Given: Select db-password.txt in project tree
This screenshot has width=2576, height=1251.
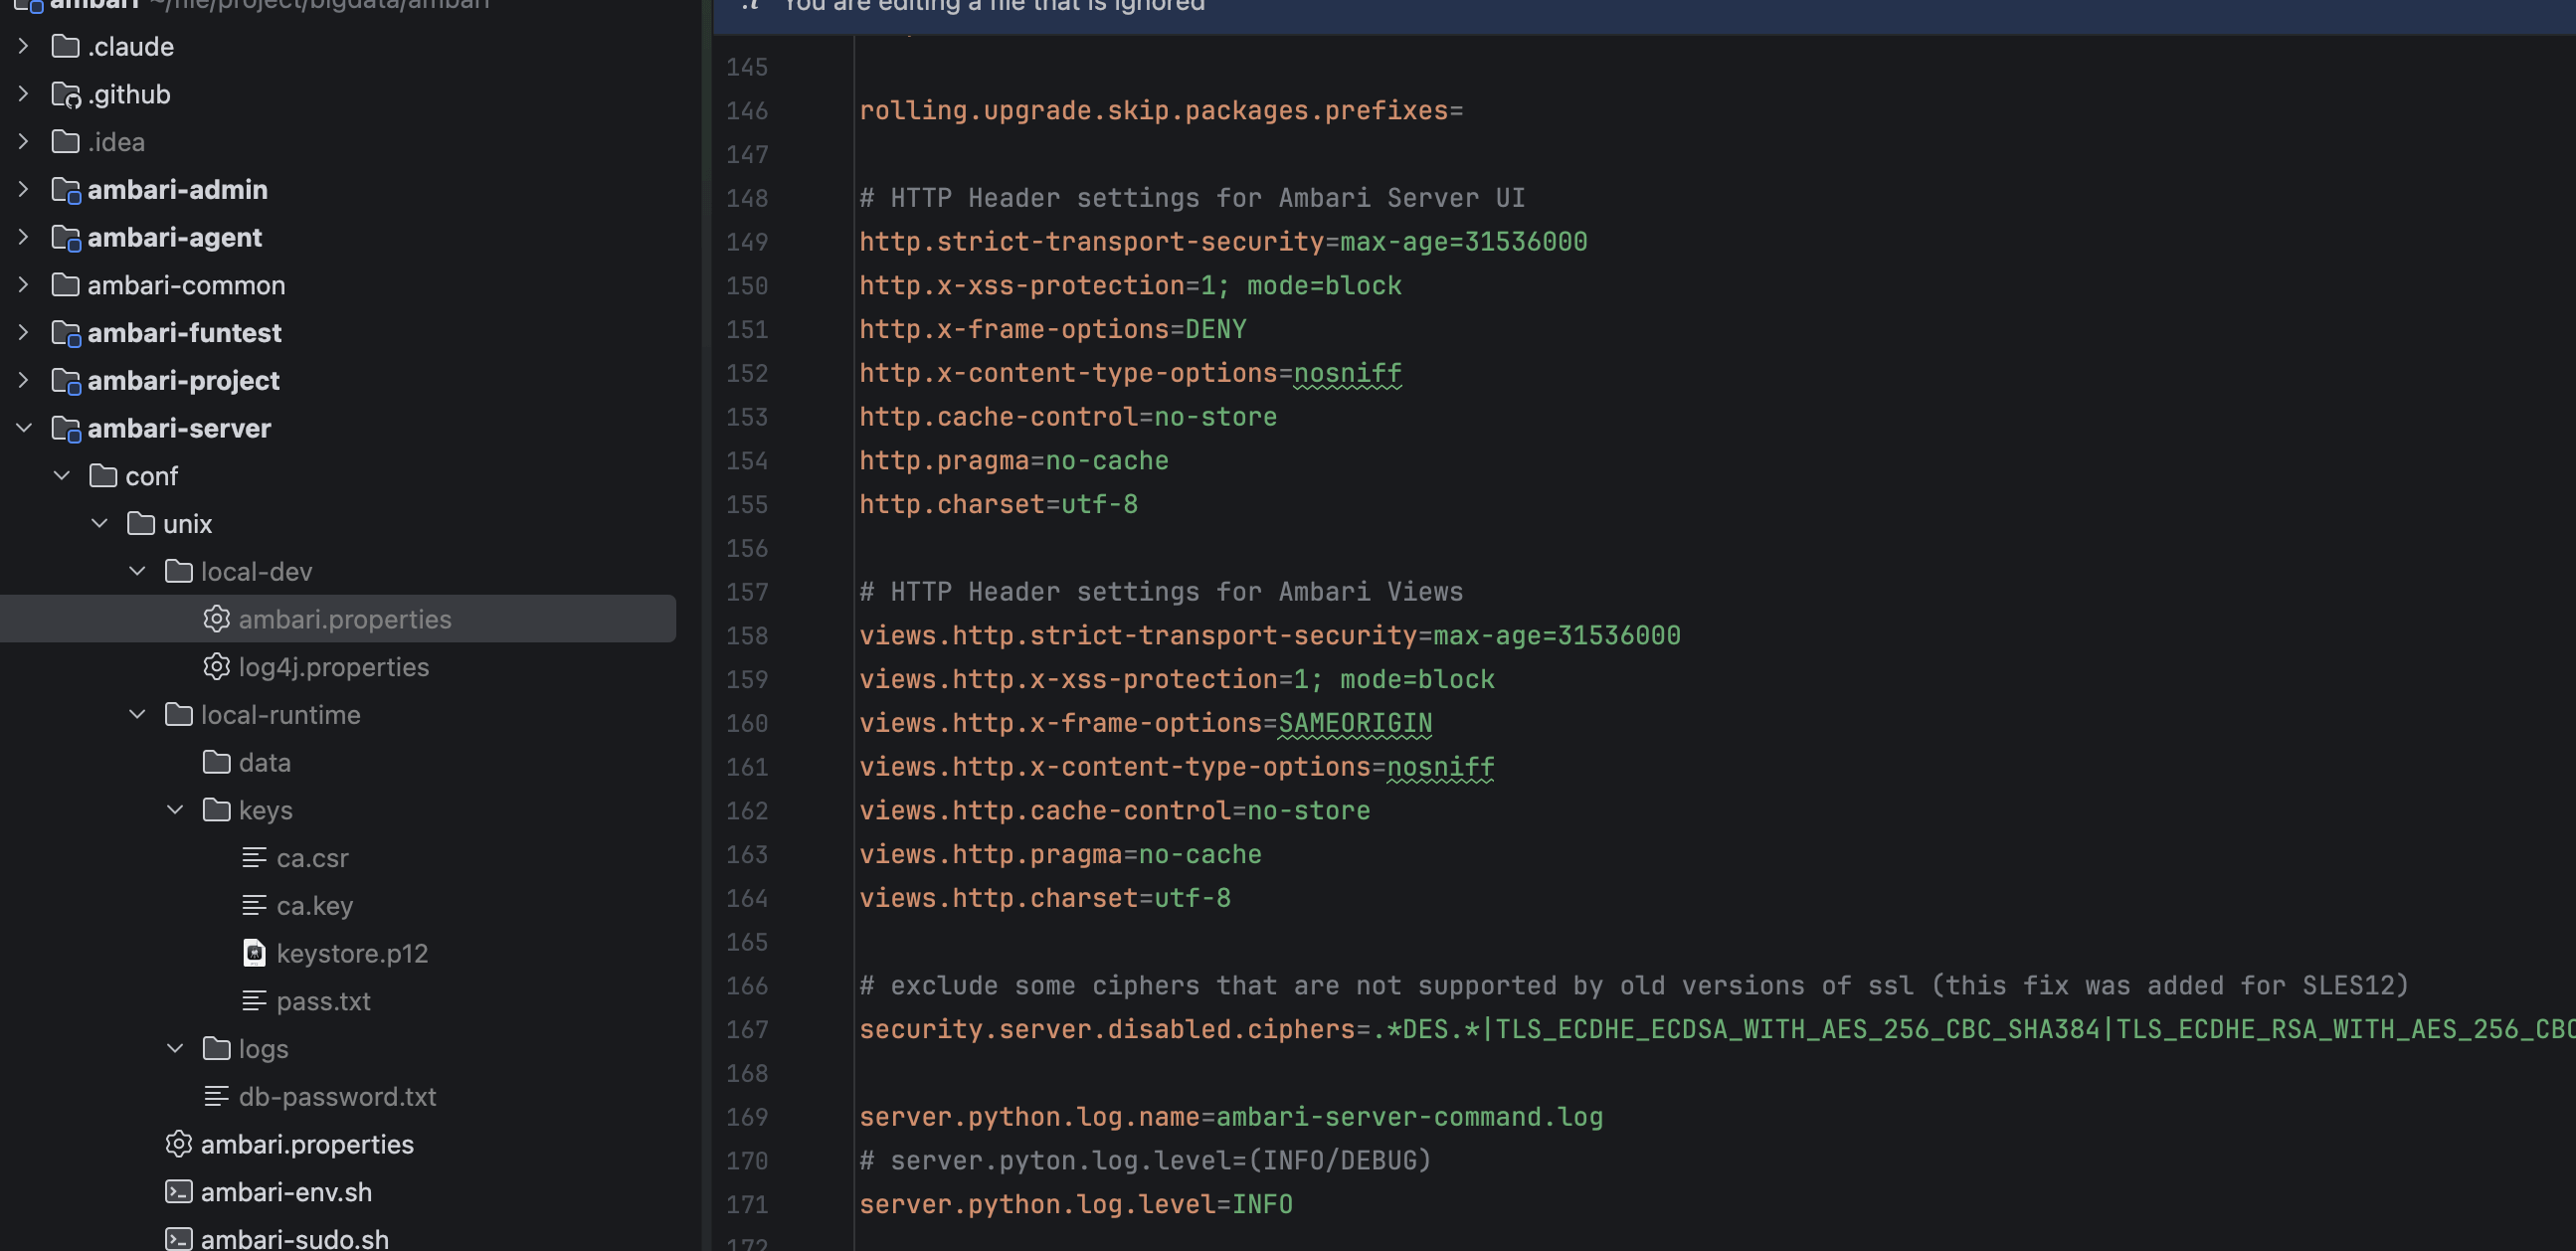Looking at the screenshot, I should tap(337, 1096).
